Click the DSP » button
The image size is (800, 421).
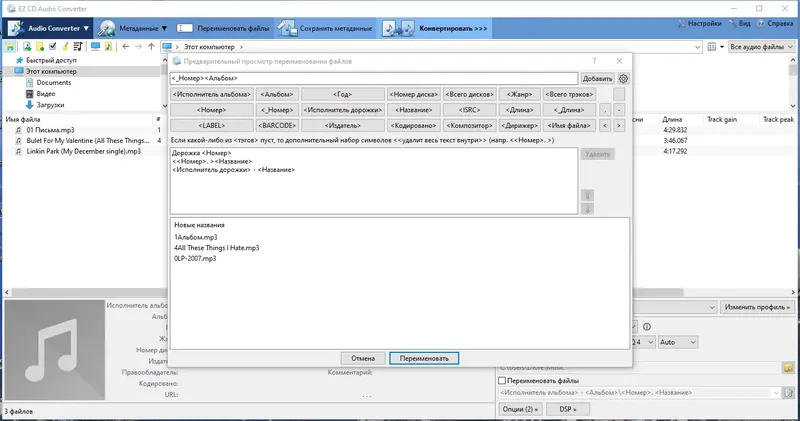(x=568, y=409)
